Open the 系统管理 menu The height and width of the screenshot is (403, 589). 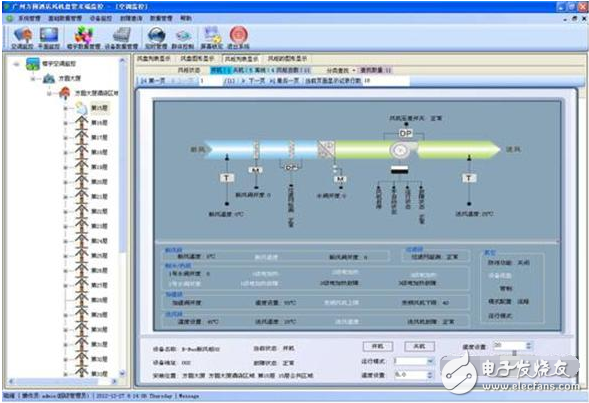(x=29, y=18)
